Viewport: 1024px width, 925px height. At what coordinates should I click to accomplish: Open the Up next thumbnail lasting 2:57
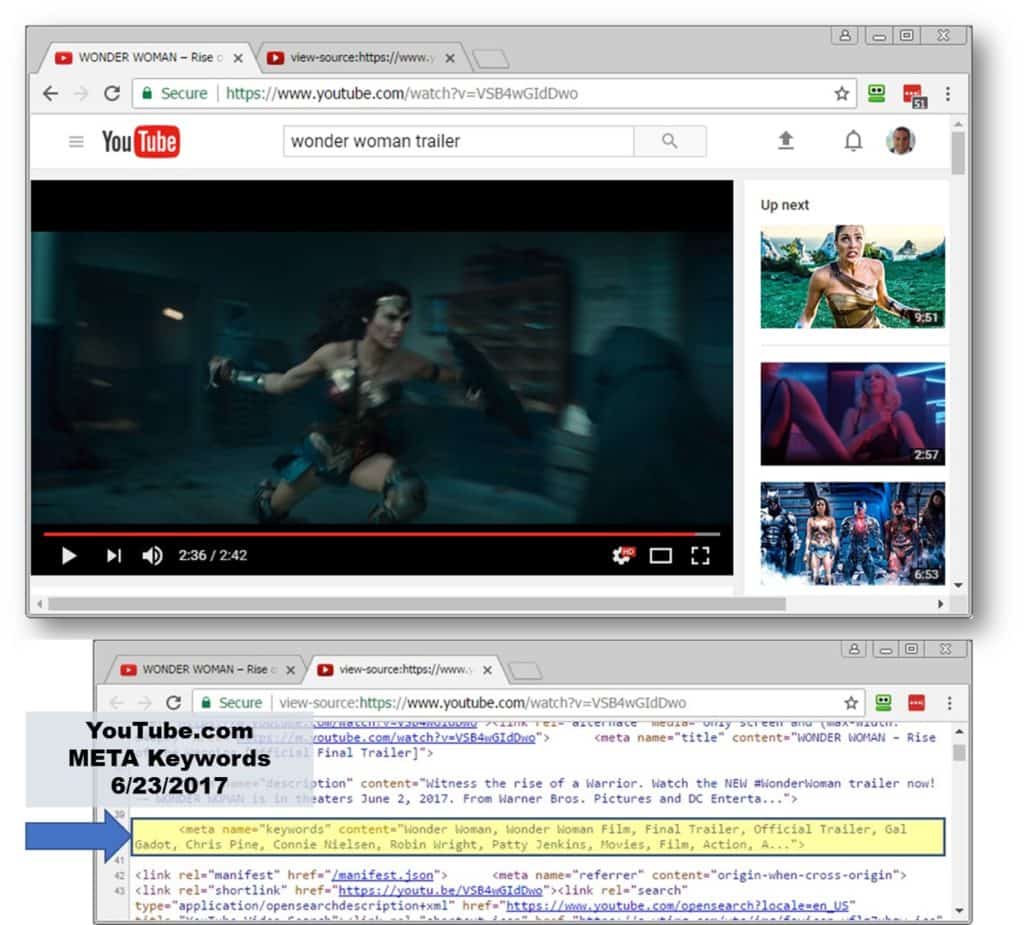tap(852, 414)
